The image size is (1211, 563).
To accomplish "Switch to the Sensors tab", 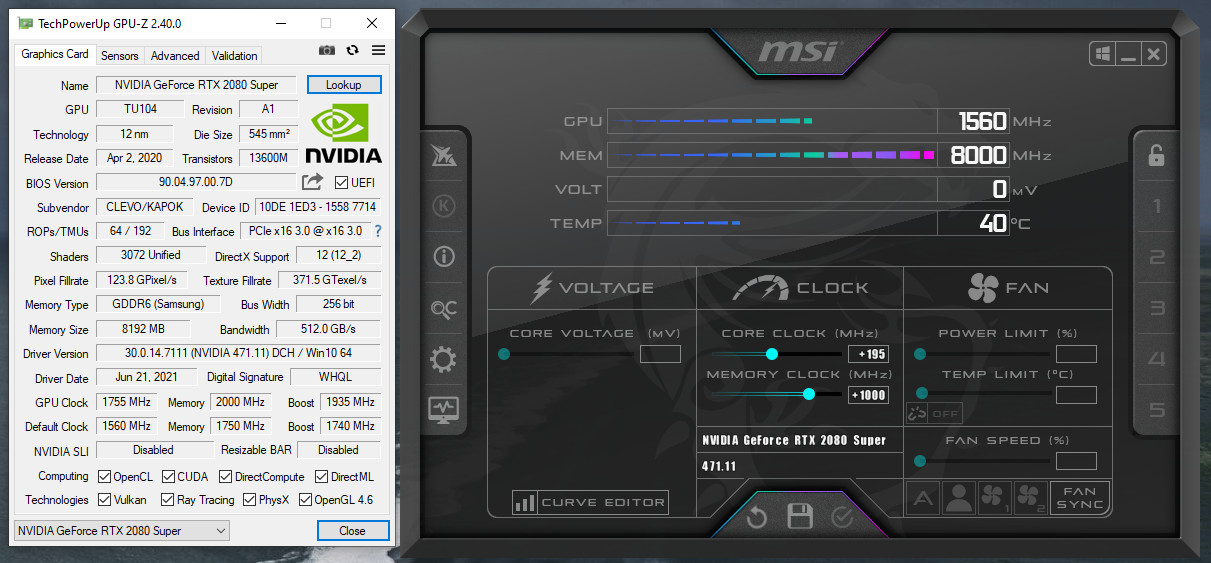I will point(120,56).
